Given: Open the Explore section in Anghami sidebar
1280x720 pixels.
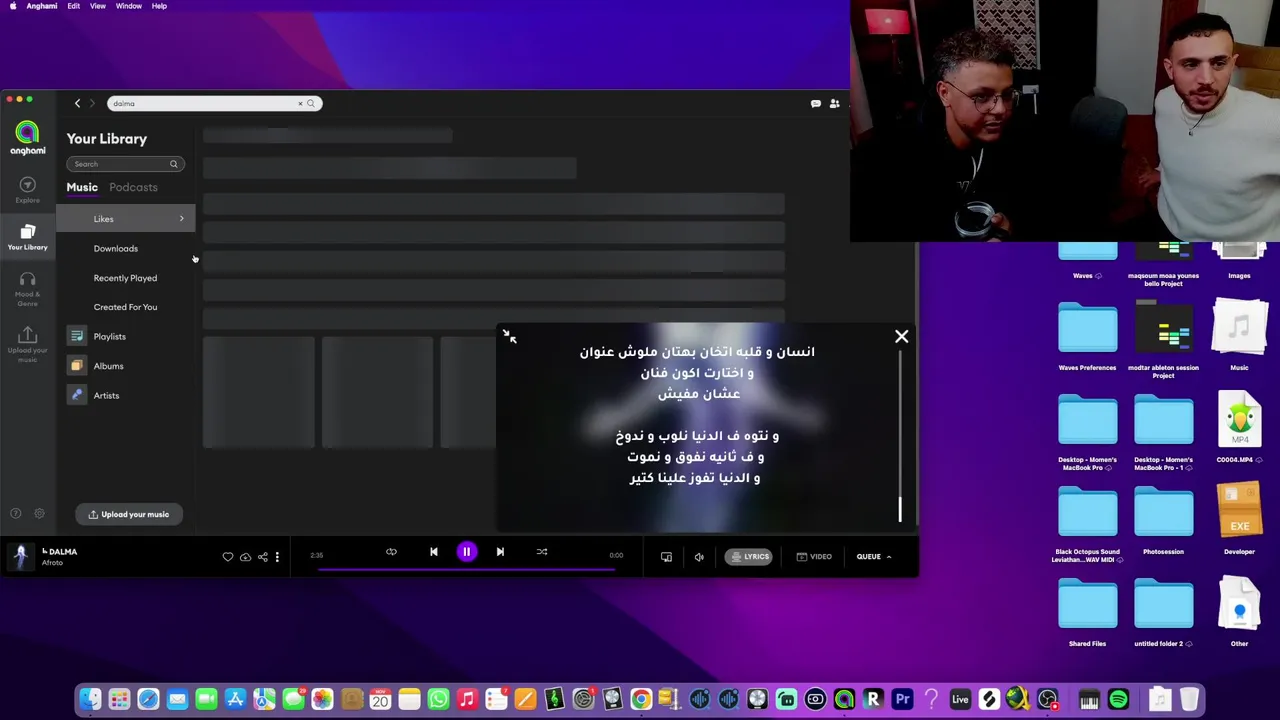Looking at the screenshot, I should pyautogui.click(x=27, y=189).
